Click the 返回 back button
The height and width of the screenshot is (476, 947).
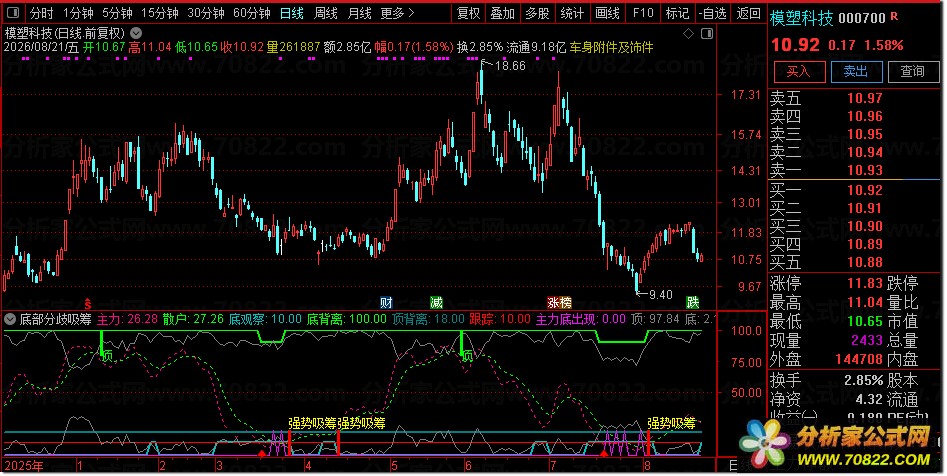(x=749, y=13)
